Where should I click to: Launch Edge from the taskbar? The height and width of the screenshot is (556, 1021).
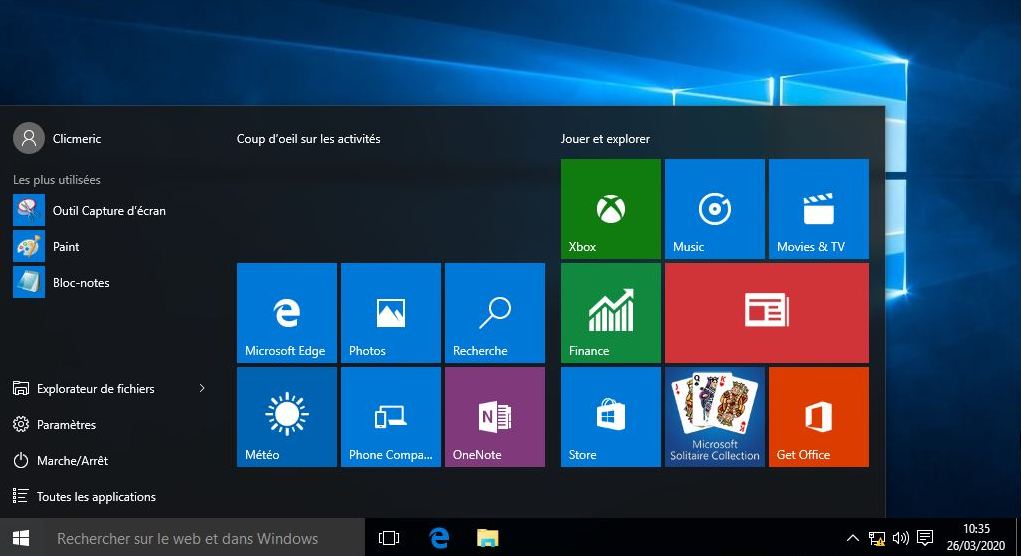[439, 538]
